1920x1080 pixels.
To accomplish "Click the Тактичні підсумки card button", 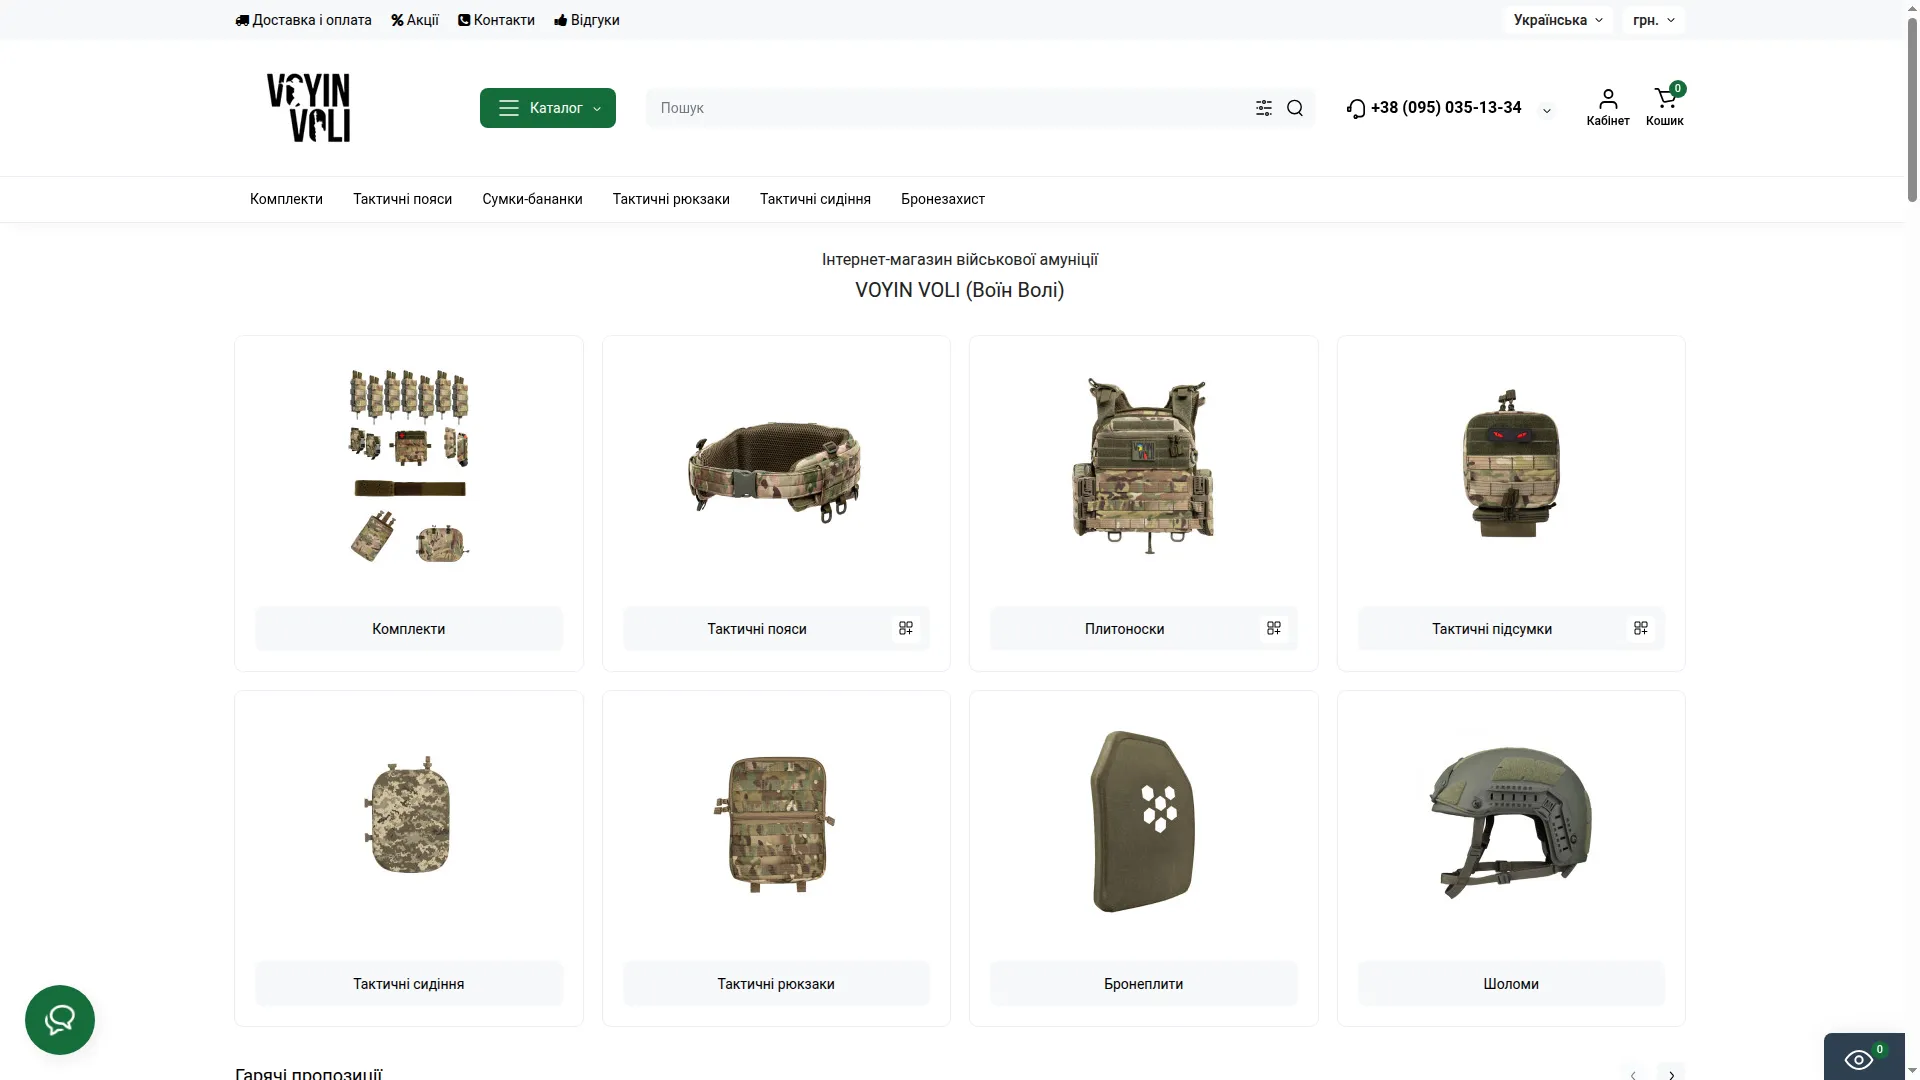I will [x=1492, y=628].
